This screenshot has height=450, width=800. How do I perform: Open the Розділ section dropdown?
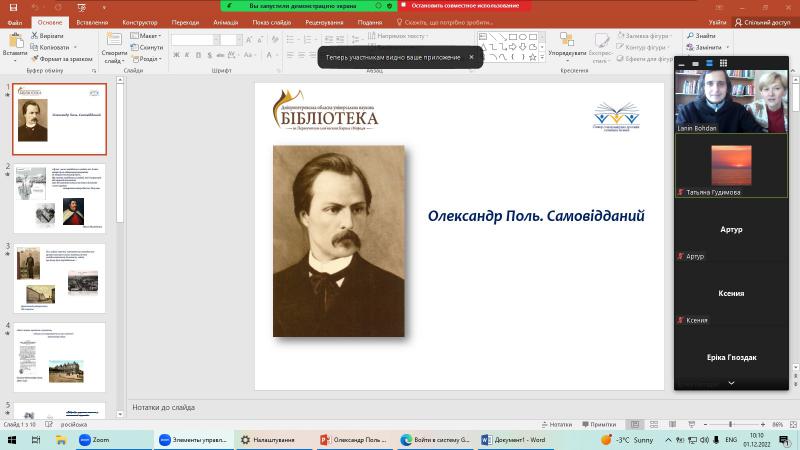click(x=146, y=59)
